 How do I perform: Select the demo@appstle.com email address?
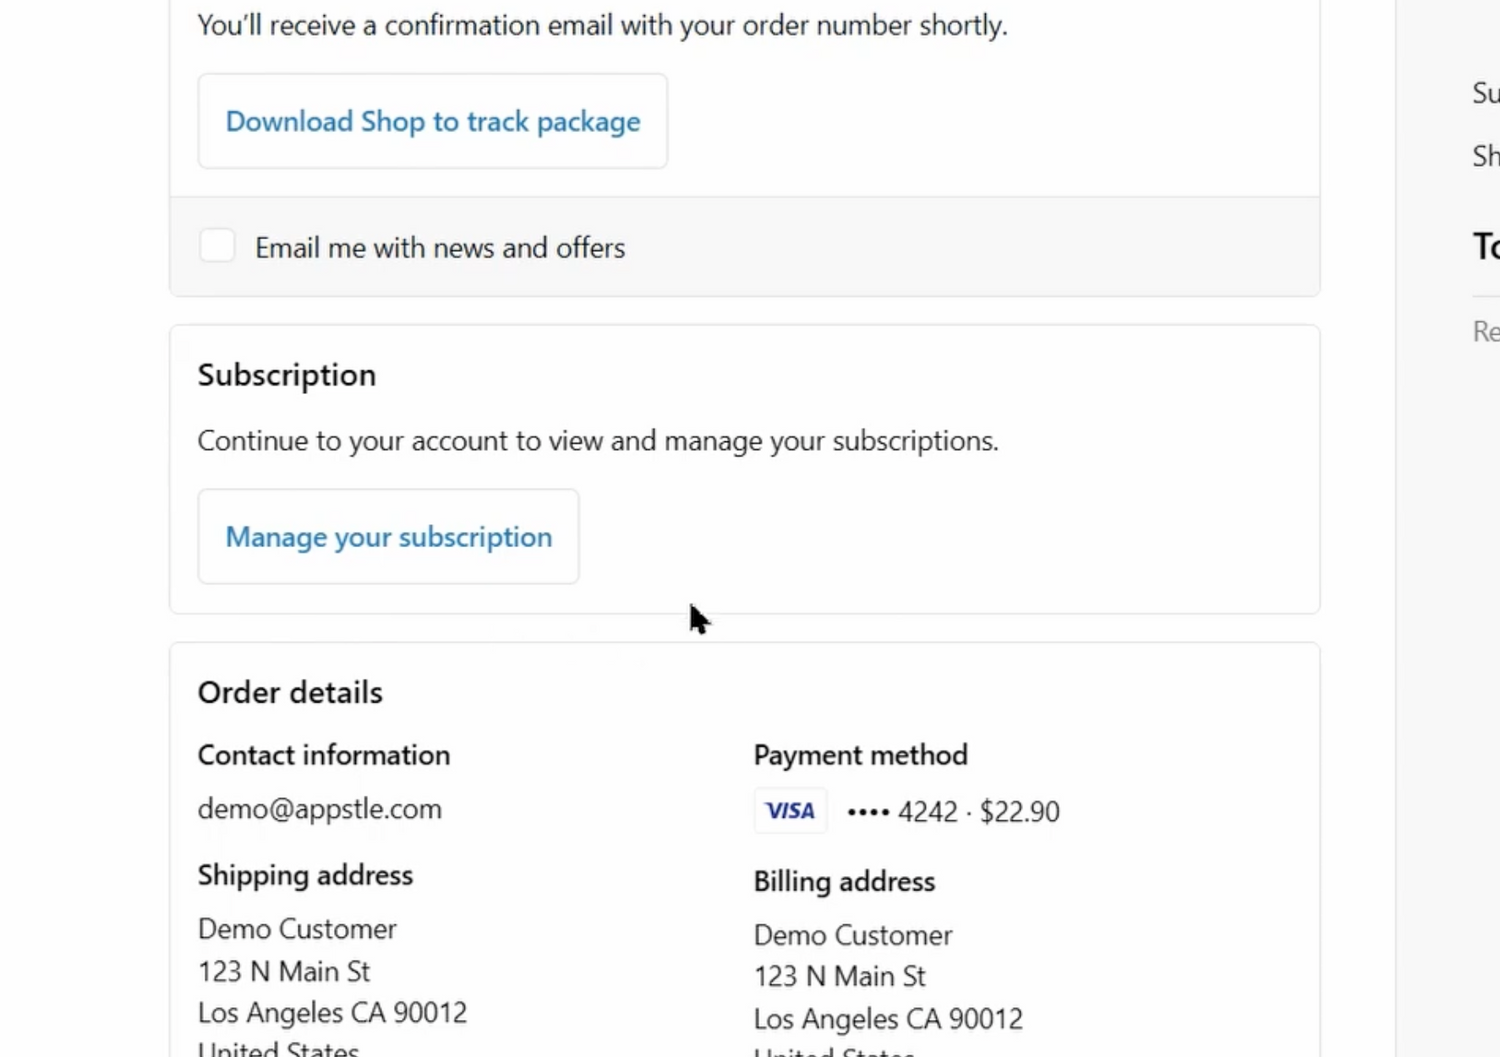coord(319,809)
